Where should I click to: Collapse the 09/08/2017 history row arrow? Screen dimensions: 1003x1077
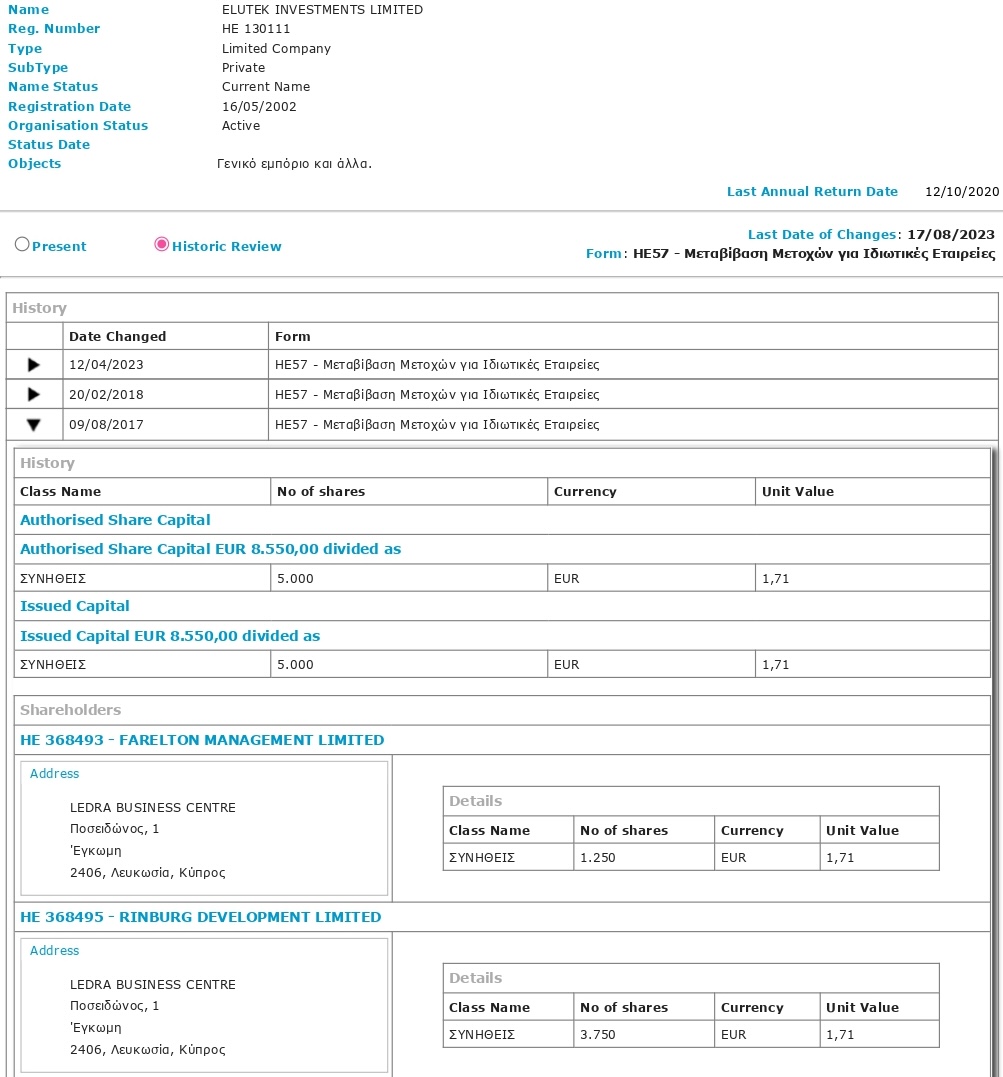[x=34, y=424]
